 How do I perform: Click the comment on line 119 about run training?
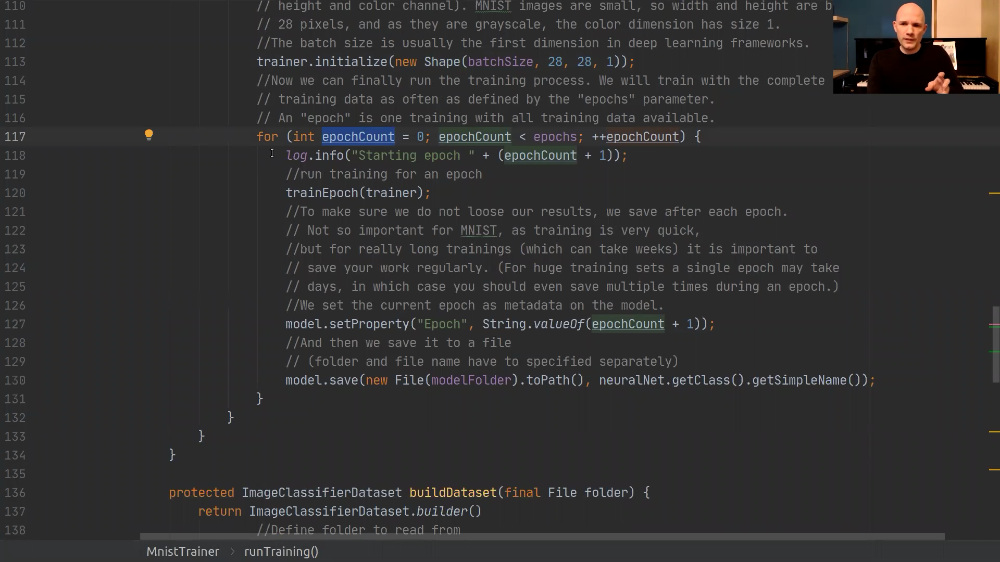[384, 174]
